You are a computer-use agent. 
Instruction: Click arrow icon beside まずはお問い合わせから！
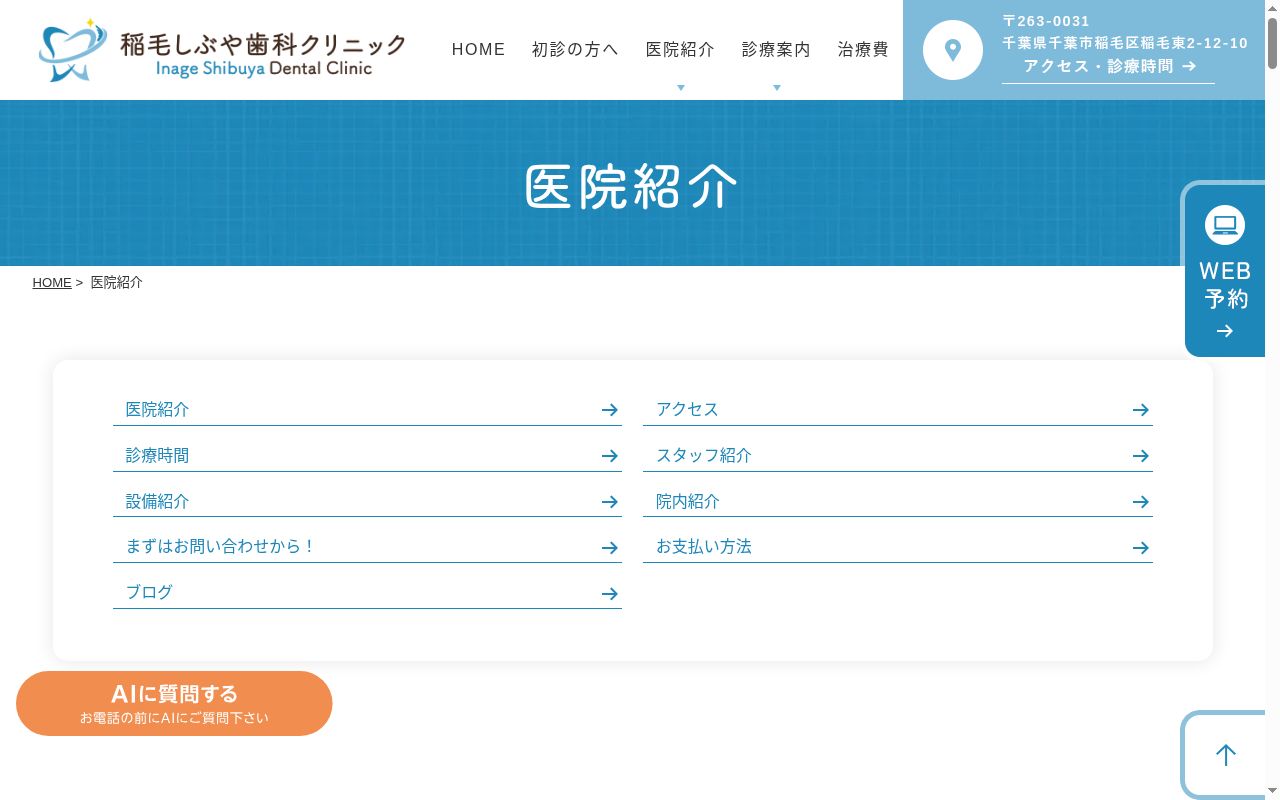point(610,548)
